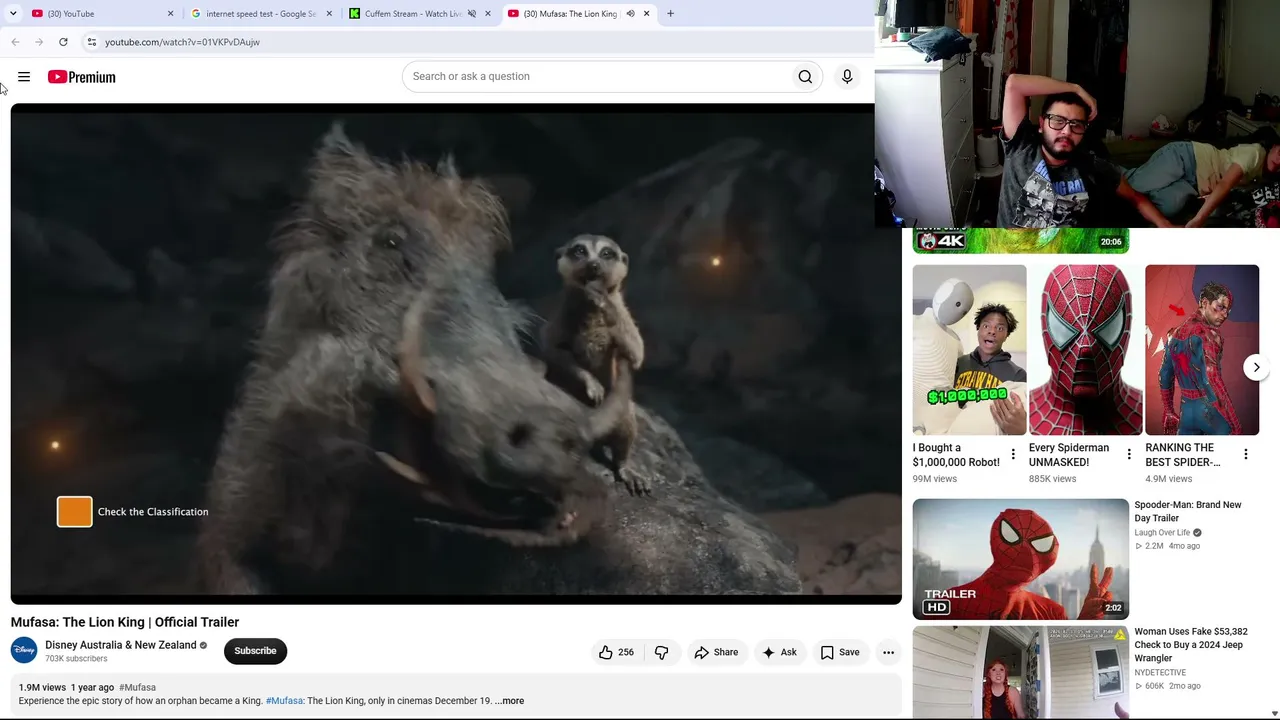Like the Mufasa trailer video
The width and height of the screenshot is (1280, 720).
click(616, 652)
